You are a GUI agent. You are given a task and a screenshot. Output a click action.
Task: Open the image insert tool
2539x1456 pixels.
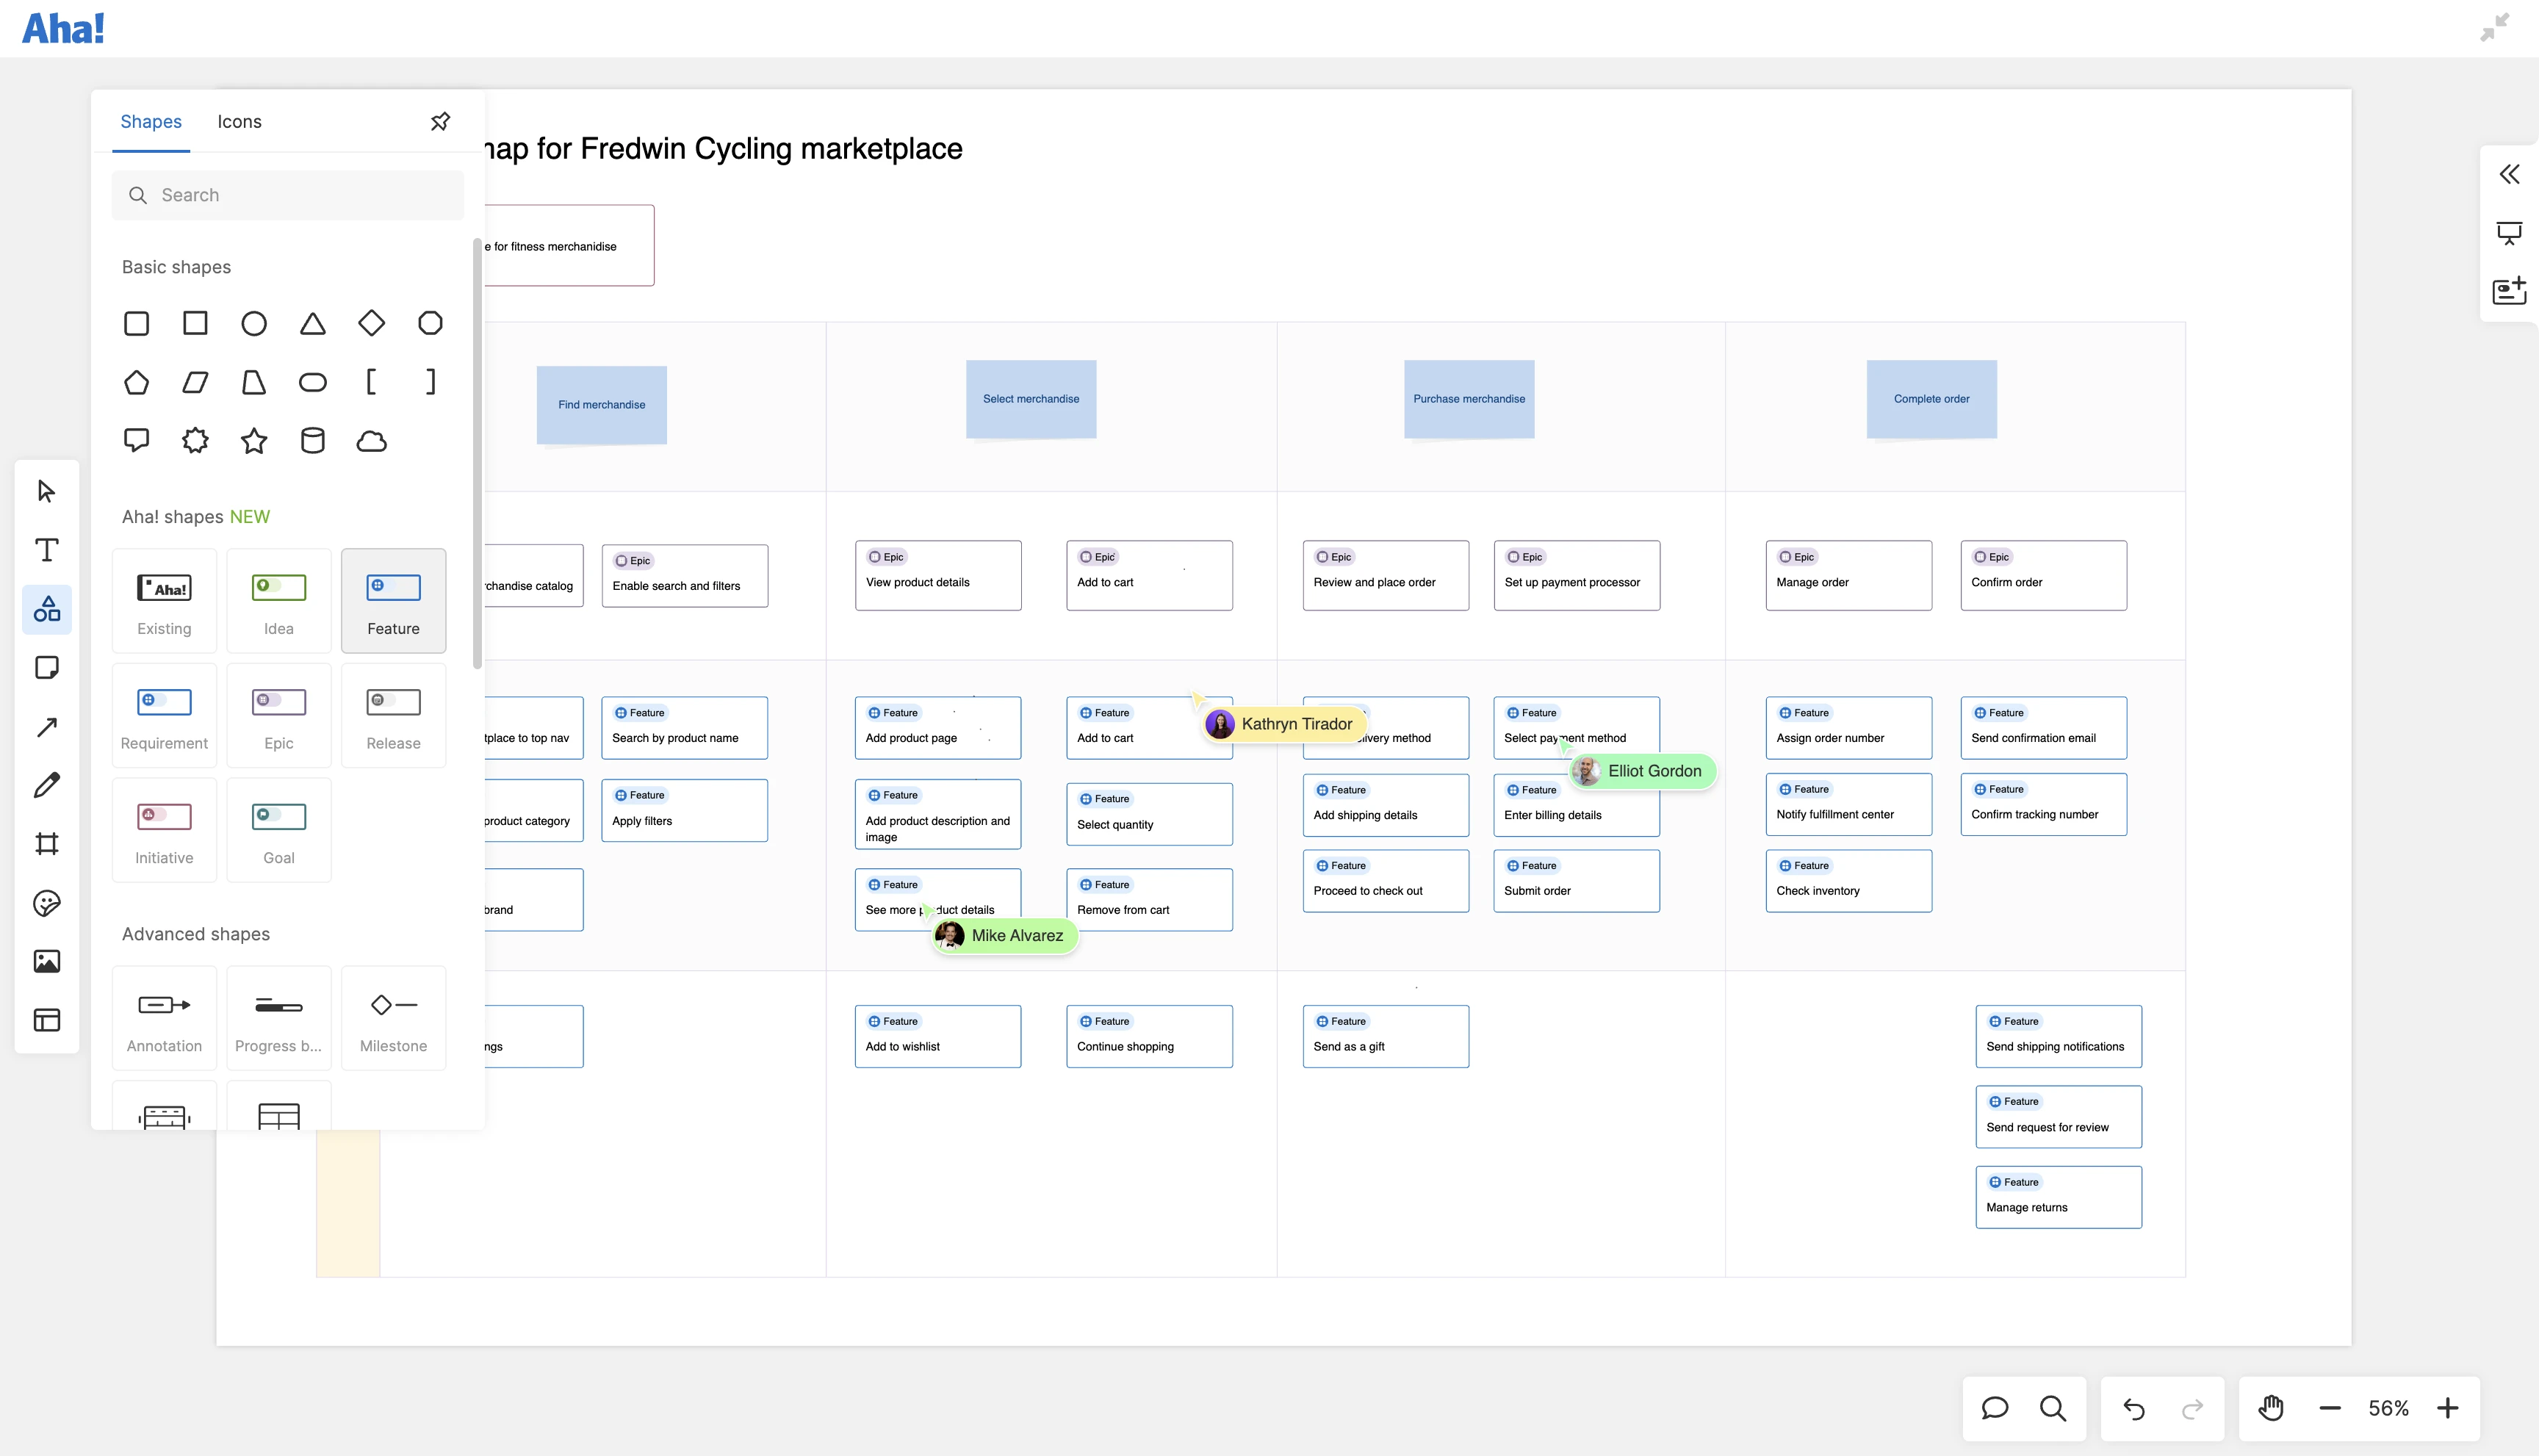pos(46,961)
